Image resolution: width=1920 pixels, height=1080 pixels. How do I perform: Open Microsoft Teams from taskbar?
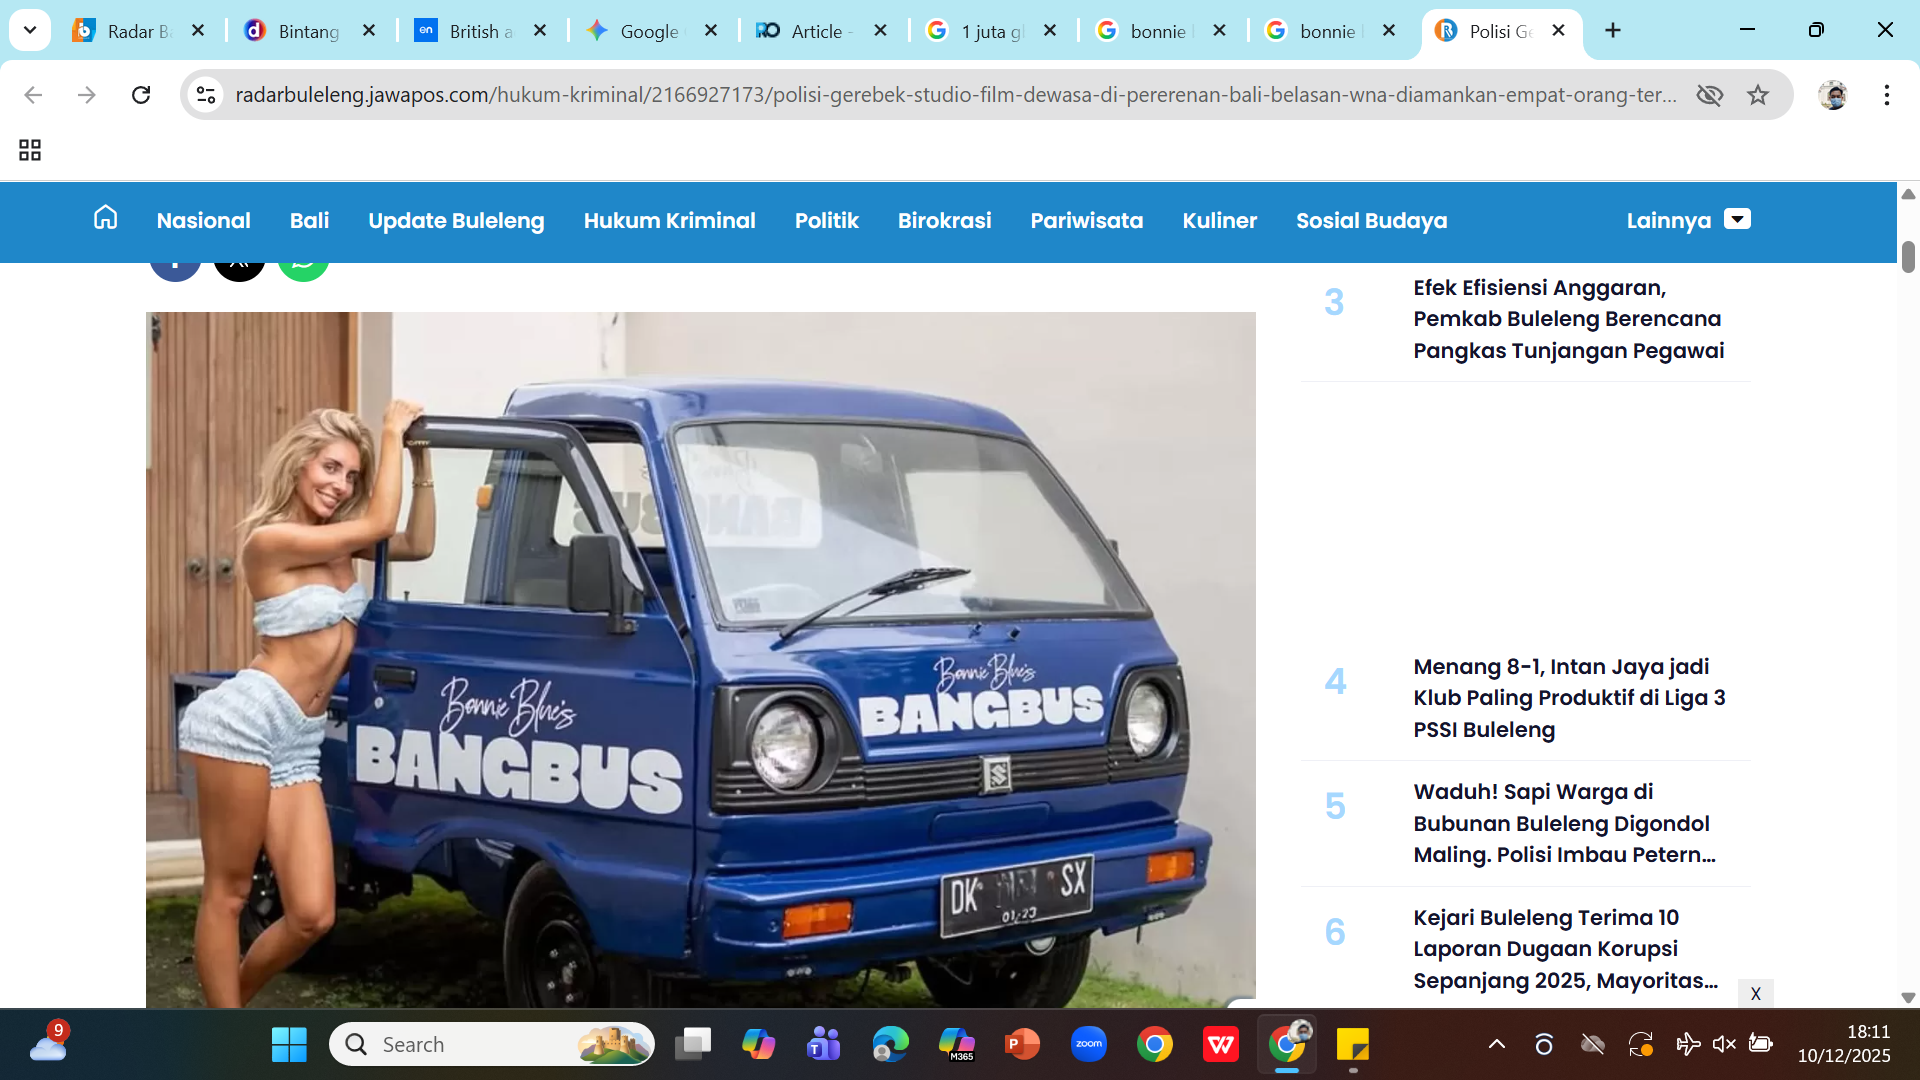coord(823,1045)
